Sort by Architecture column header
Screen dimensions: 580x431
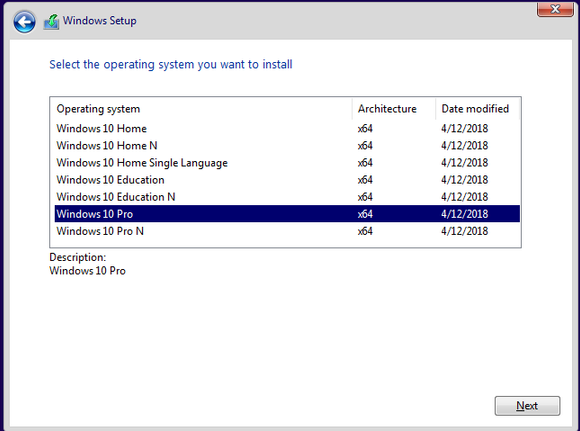click(x=394, y=109)
